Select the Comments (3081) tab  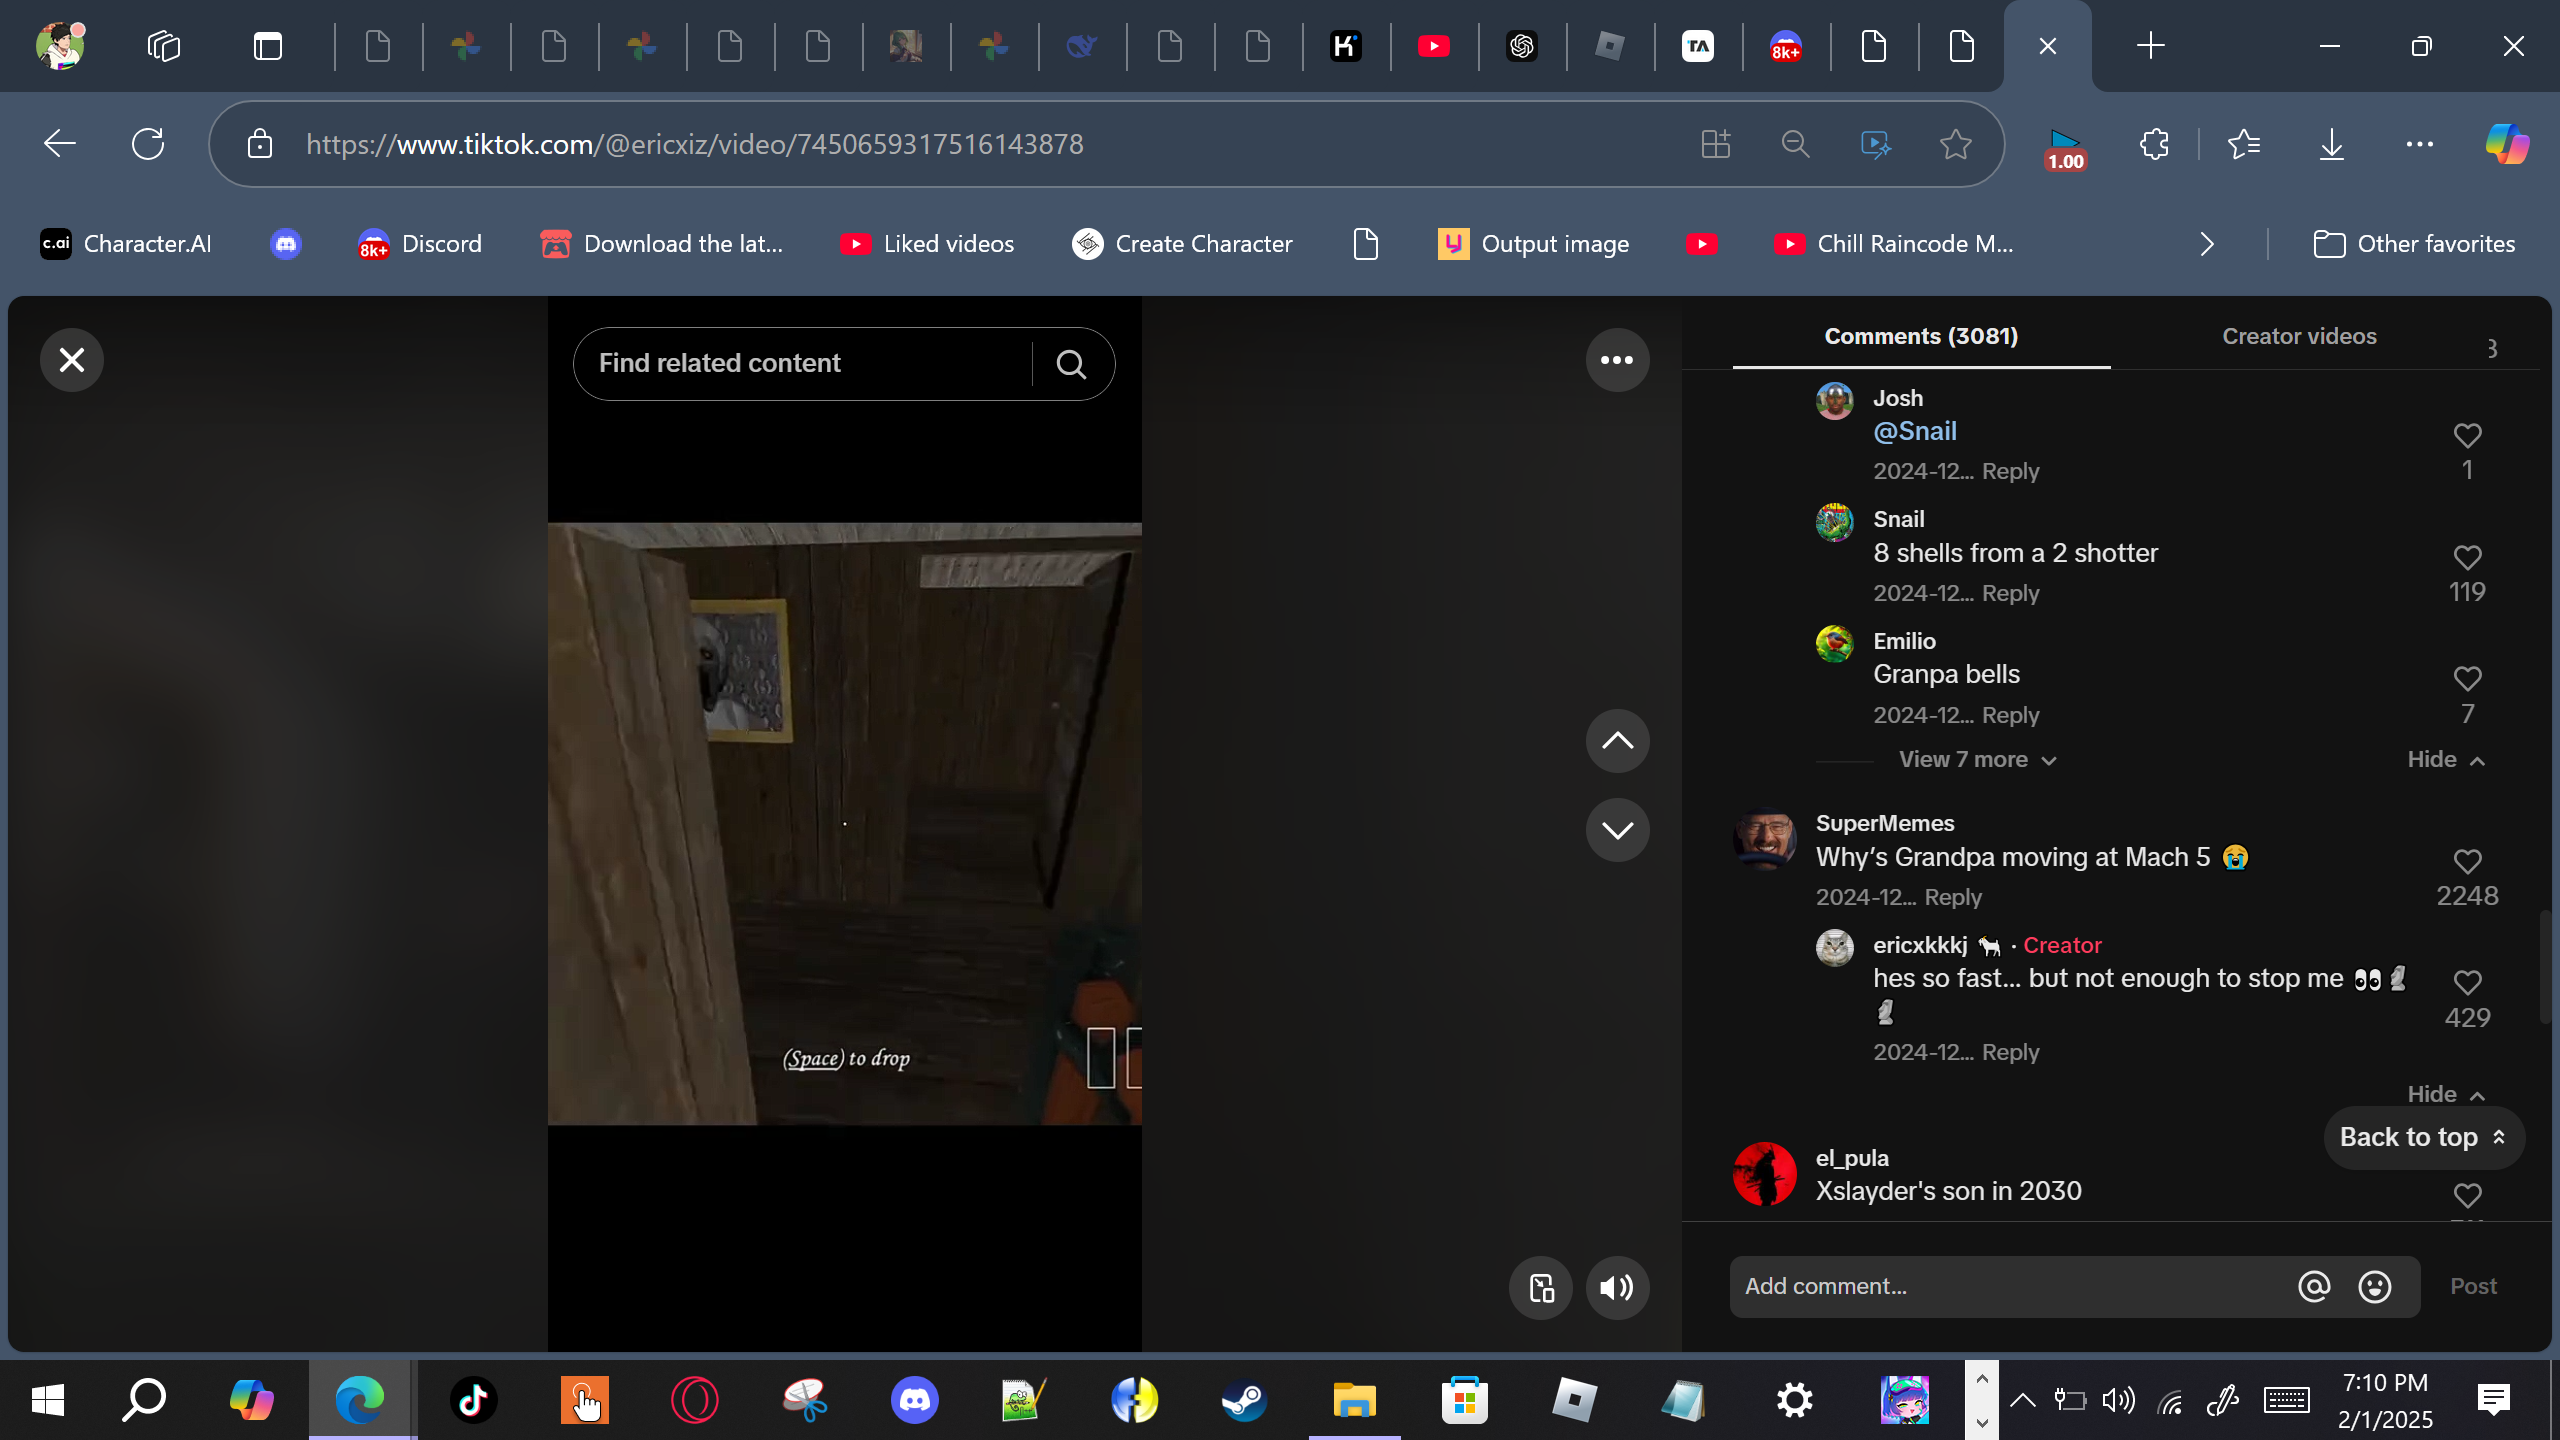1921,337
